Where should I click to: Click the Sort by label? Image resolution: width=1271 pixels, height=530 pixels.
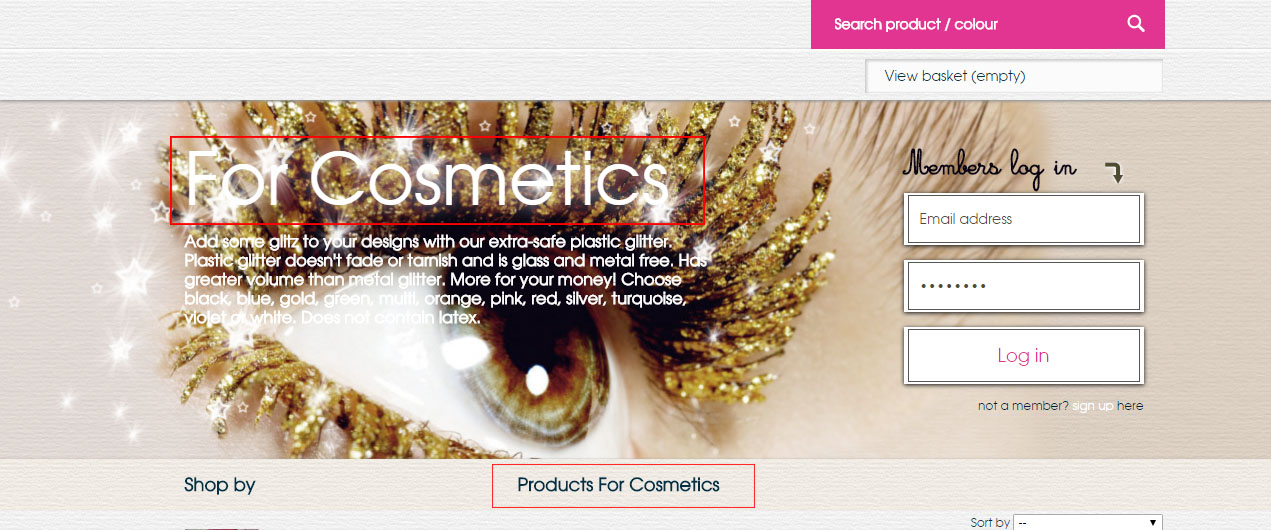pos(990,522)
